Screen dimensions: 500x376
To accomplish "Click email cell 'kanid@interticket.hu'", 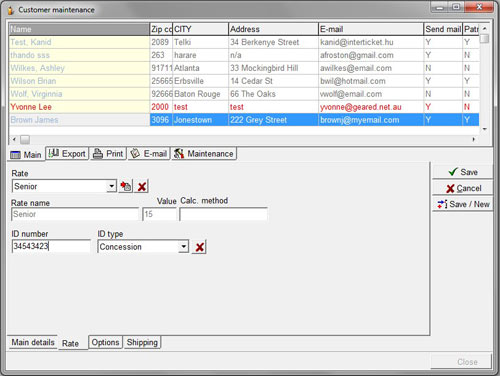I will pyautogui.click(x=371, y=42).
